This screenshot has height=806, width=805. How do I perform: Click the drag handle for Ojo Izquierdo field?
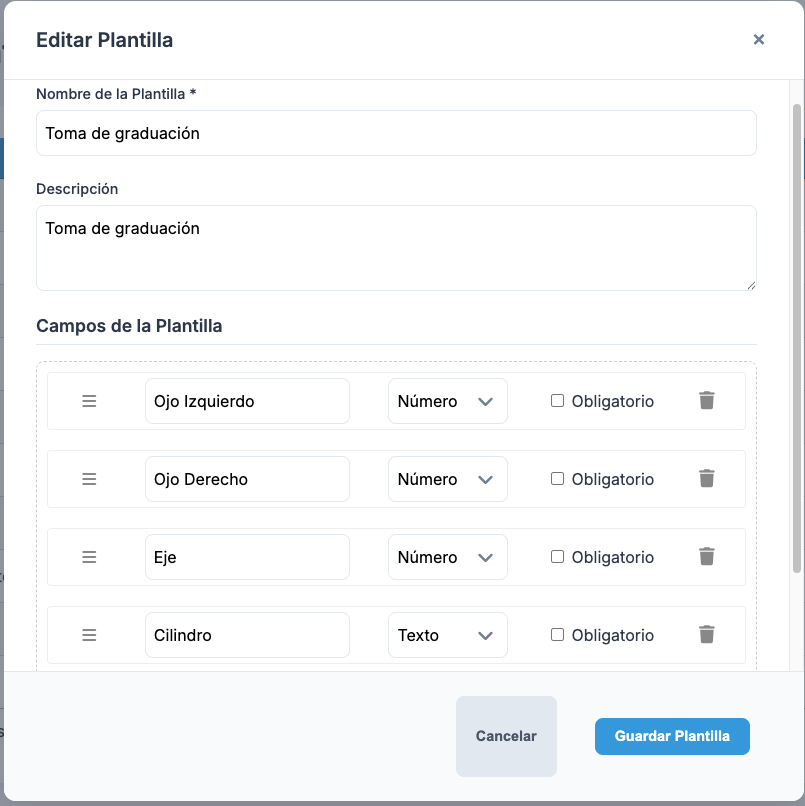coord(89,400)
